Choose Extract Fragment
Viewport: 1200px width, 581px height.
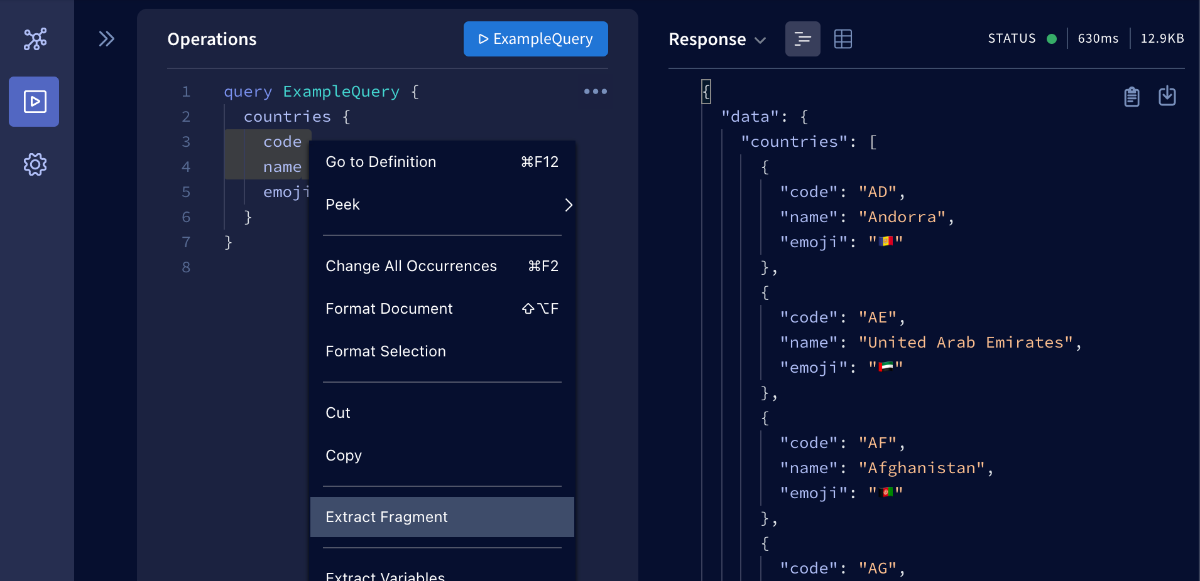tap(442, 517)
